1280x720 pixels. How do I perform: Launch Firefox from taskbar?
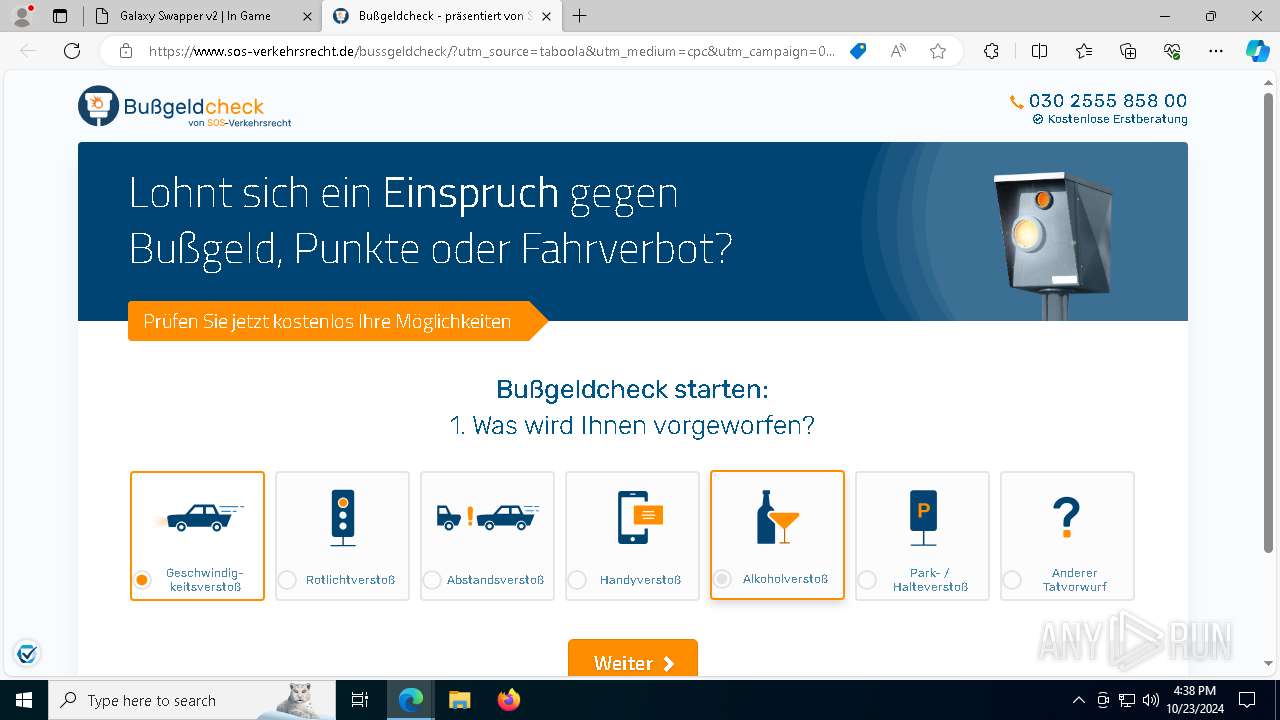coord(509,700)
